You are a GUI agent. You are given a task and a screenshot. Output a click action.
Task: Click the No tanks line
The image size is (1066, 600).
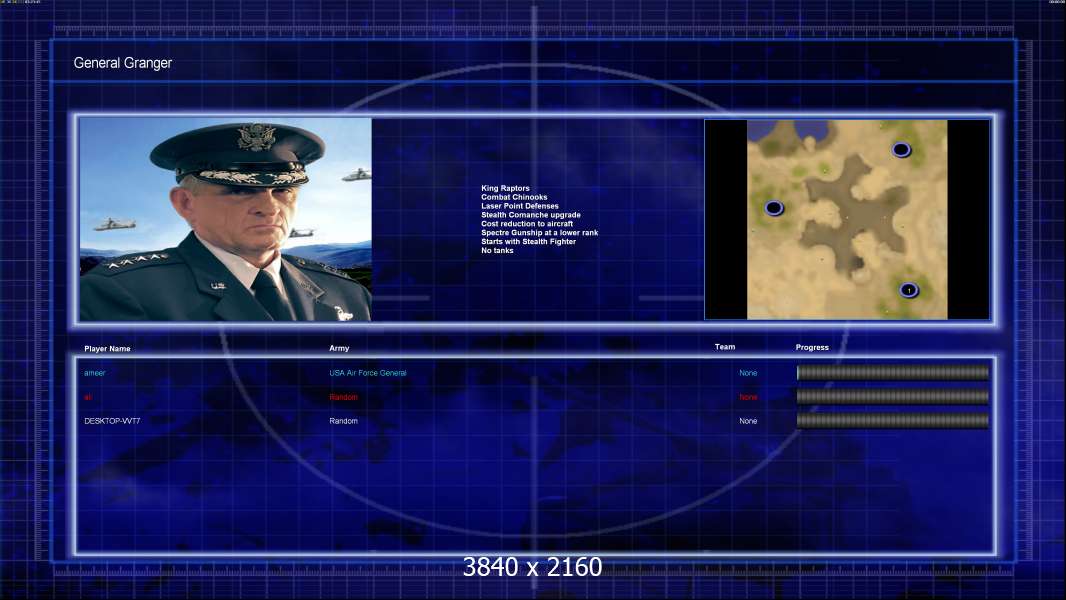pos(497,250)
